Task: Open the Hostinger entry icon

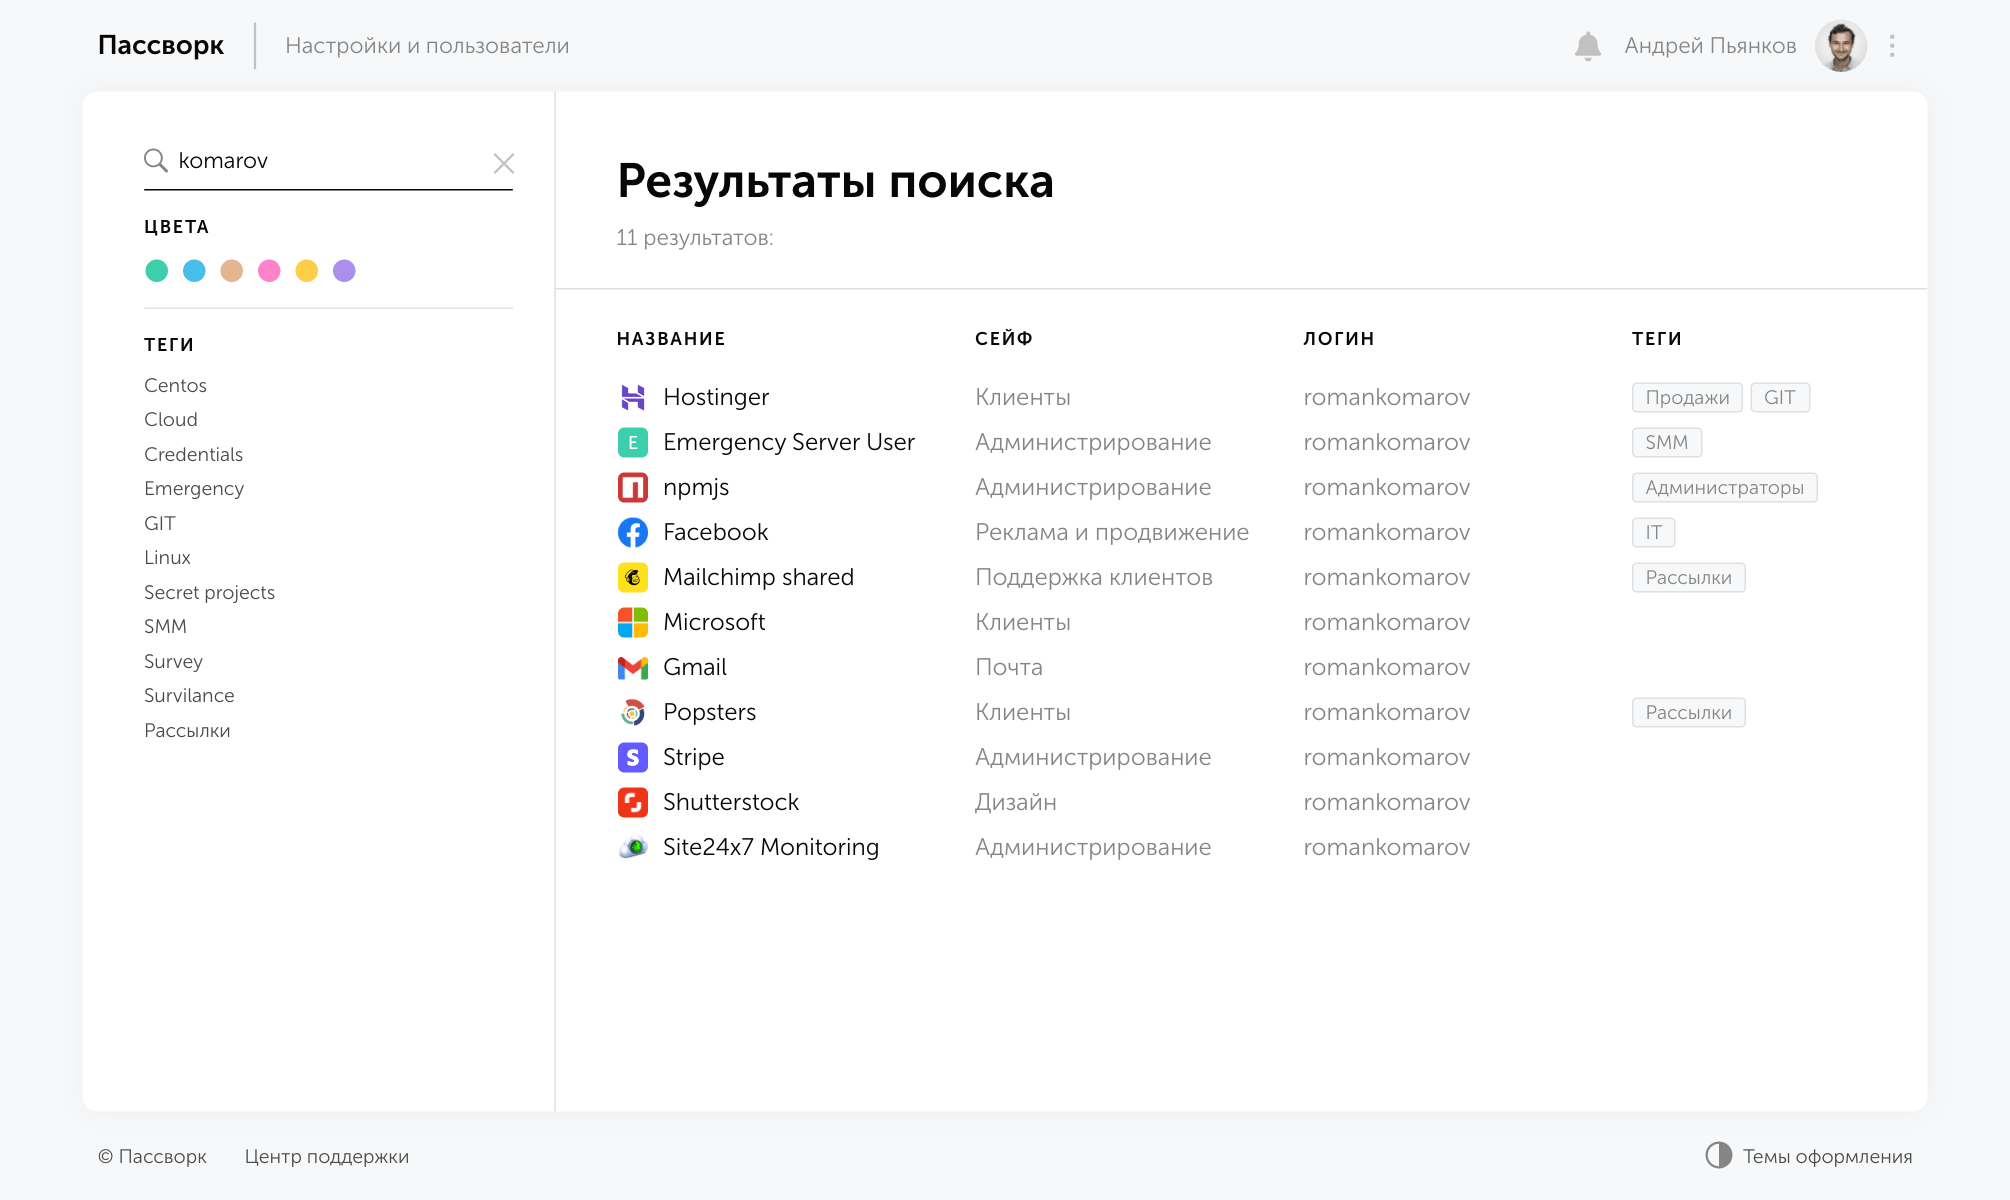Action: [632, 397]
